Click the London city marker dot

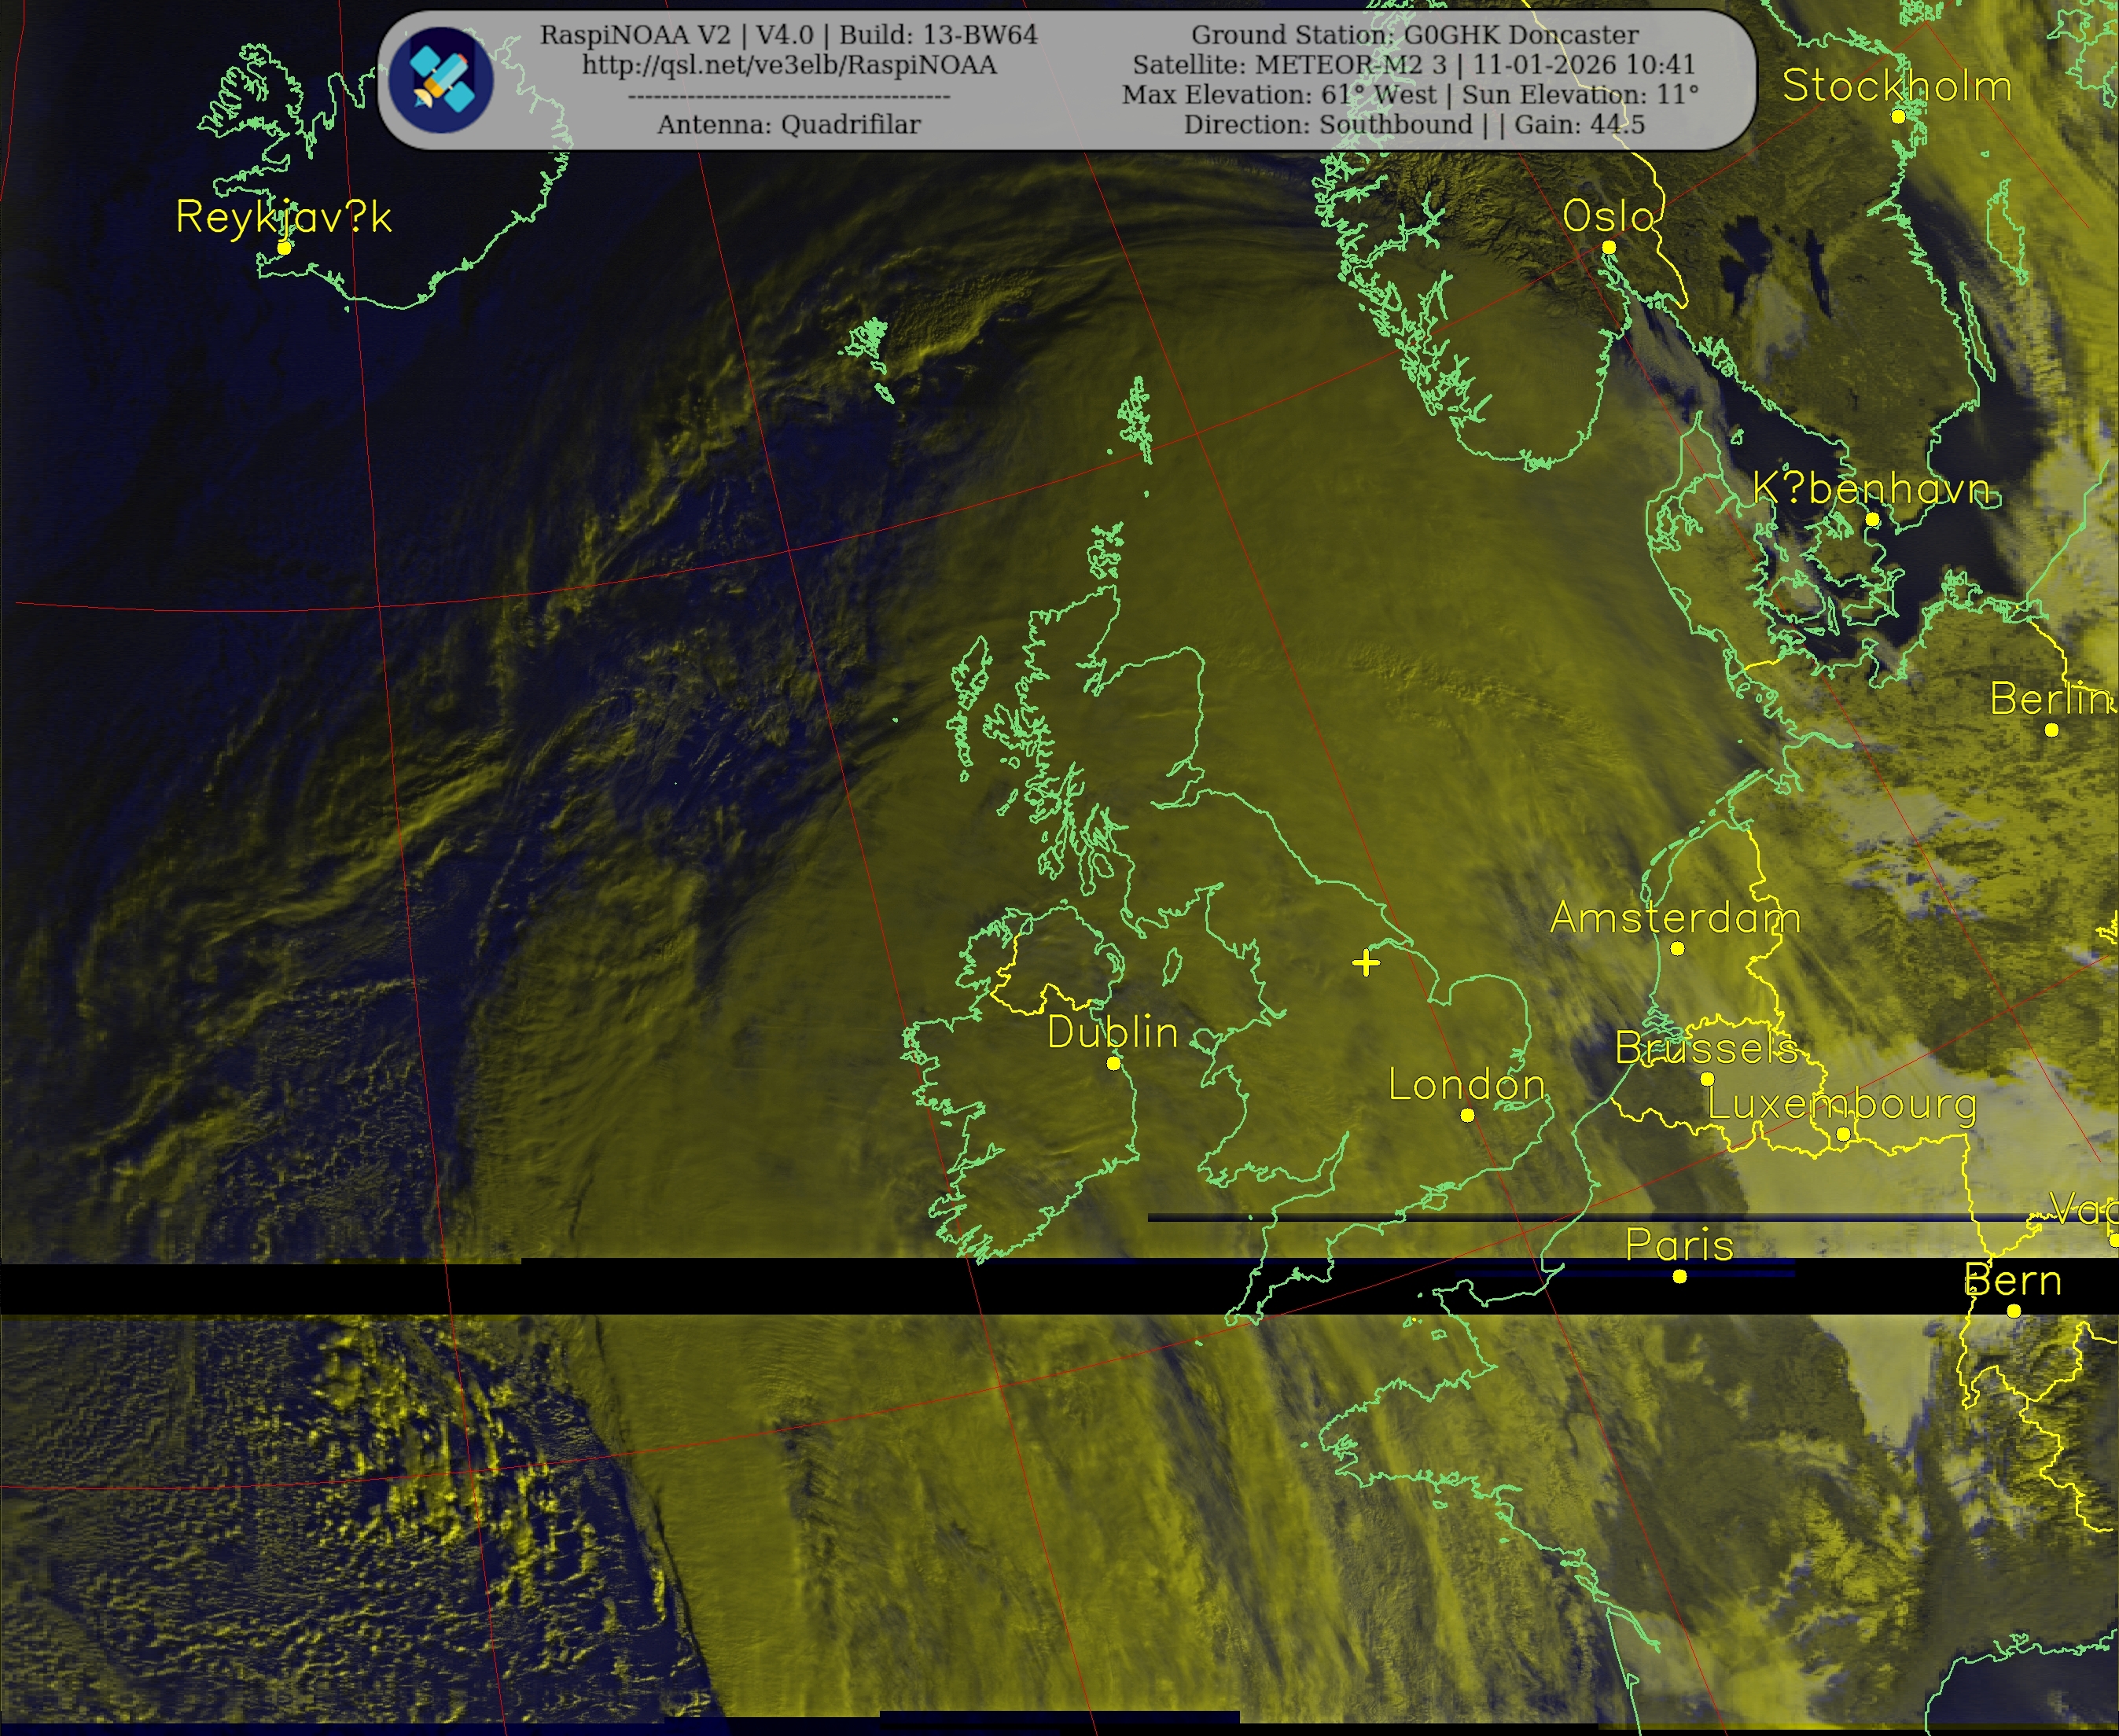1467,1115
